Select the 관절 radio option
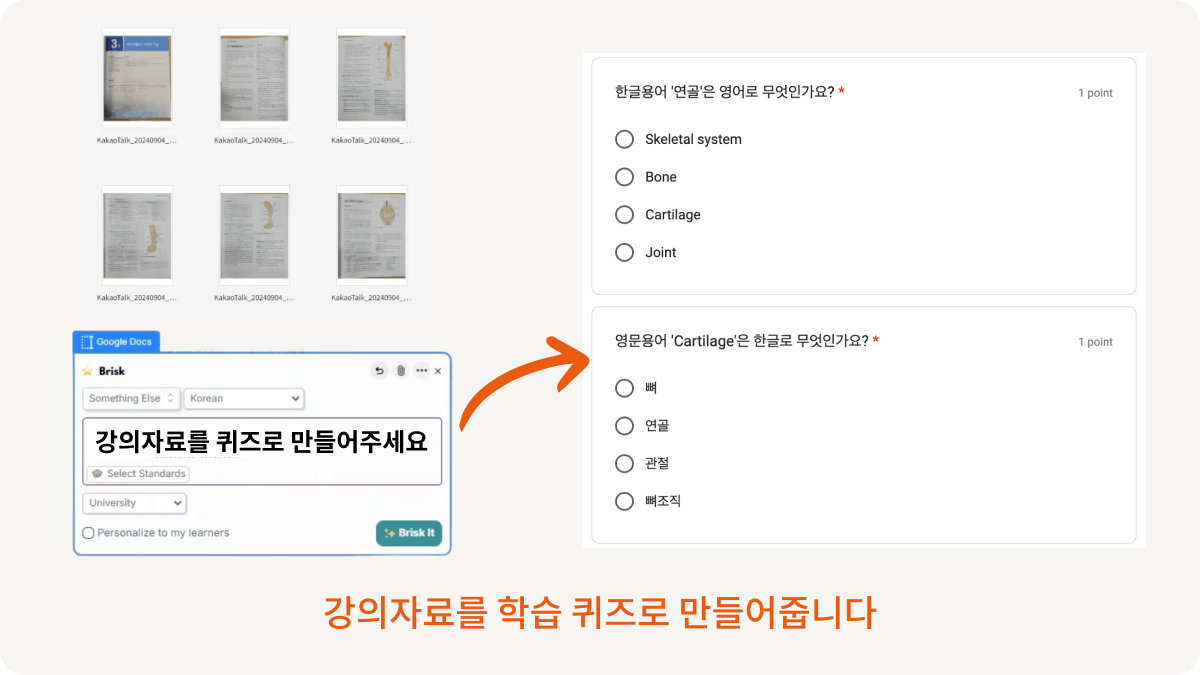The height and width of the screenshot is (675, 1200). click(x=625, y=464)
